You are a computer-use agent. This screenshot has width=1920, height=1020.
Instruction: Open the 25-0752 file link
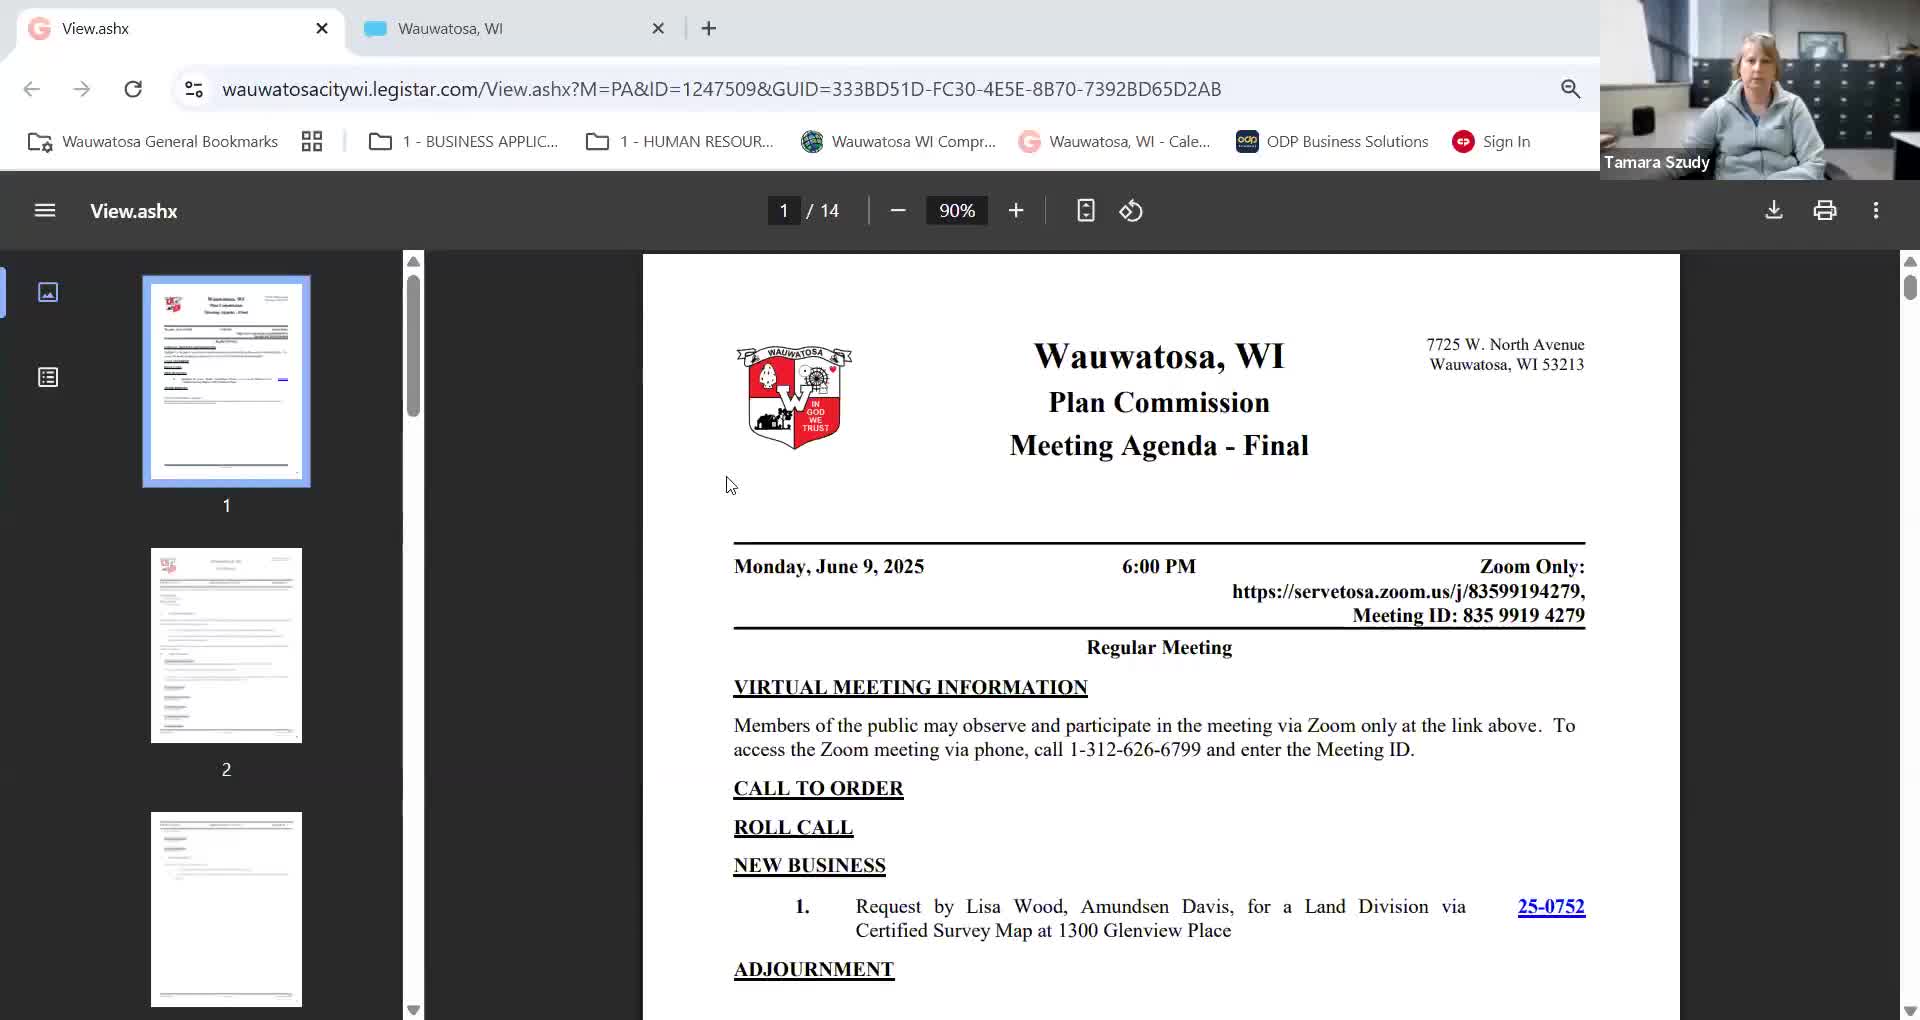1550,906
